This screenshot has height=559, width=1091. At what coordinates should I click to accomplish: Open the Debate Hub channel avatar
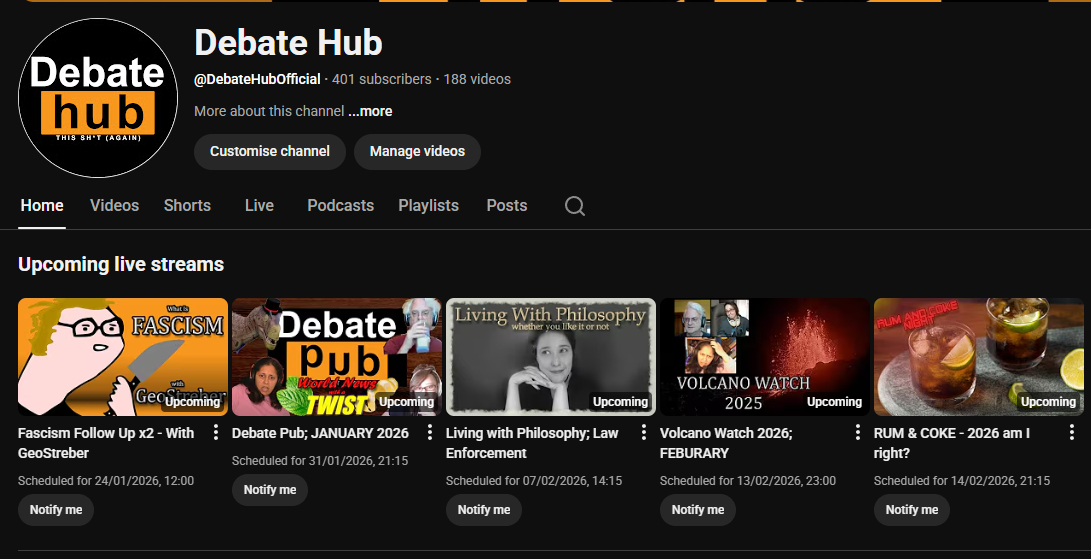(98, 98)
